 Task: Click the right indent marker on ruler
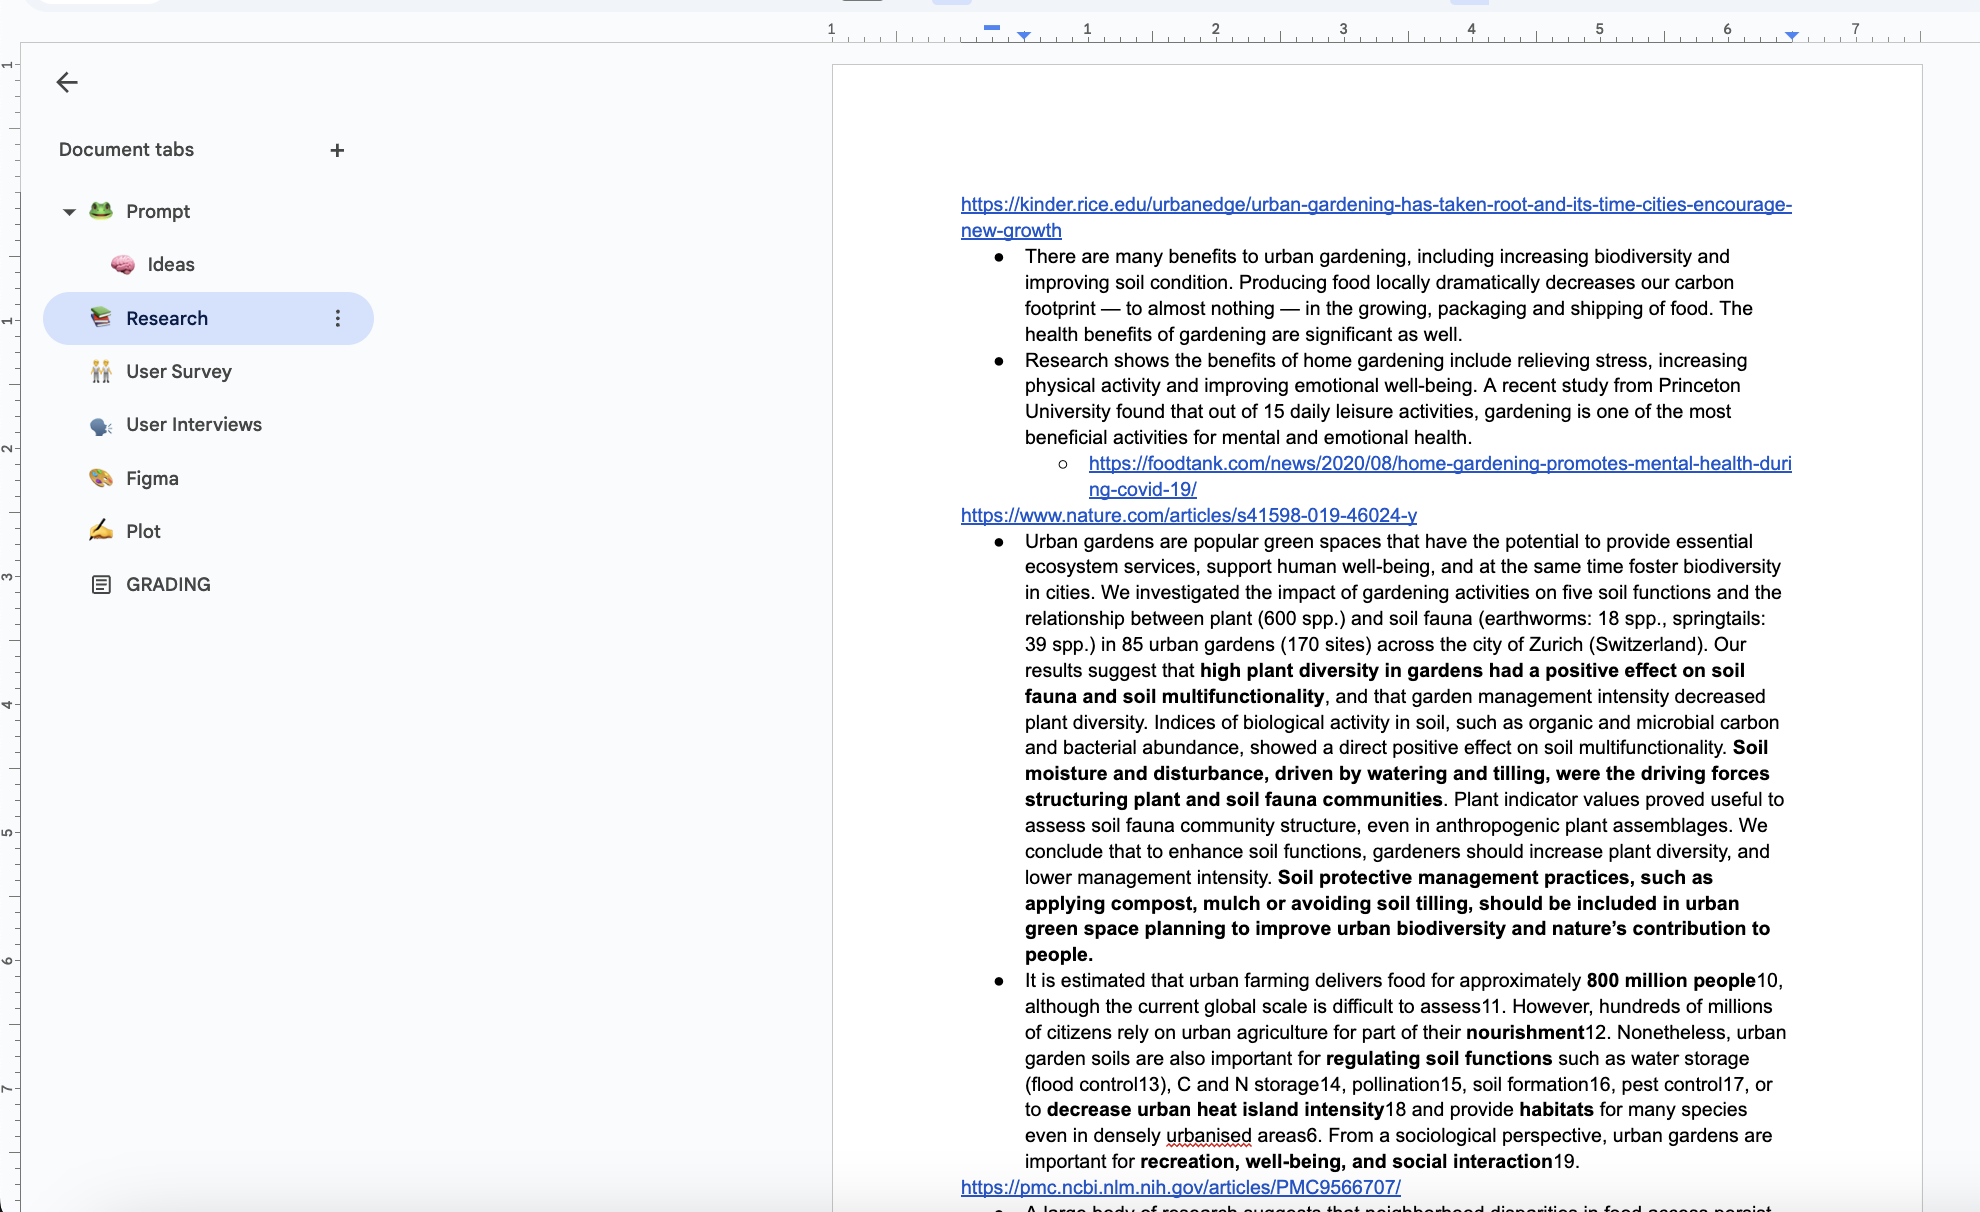[1792, 36]
